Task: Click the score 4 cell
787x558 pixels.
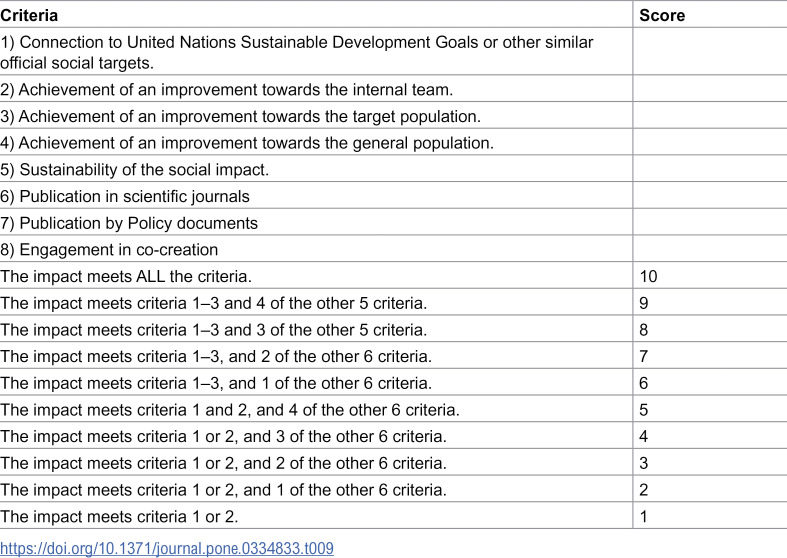Action: tap(710, 436)
